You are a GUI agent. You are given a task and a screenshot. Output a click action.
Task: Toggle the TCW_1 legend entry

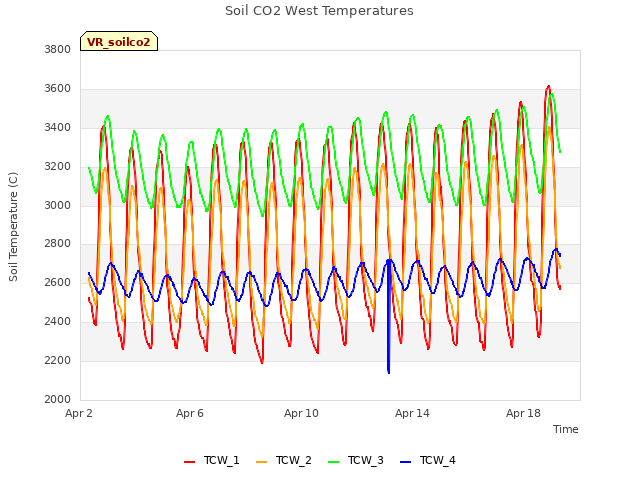(x=211, y=460)
